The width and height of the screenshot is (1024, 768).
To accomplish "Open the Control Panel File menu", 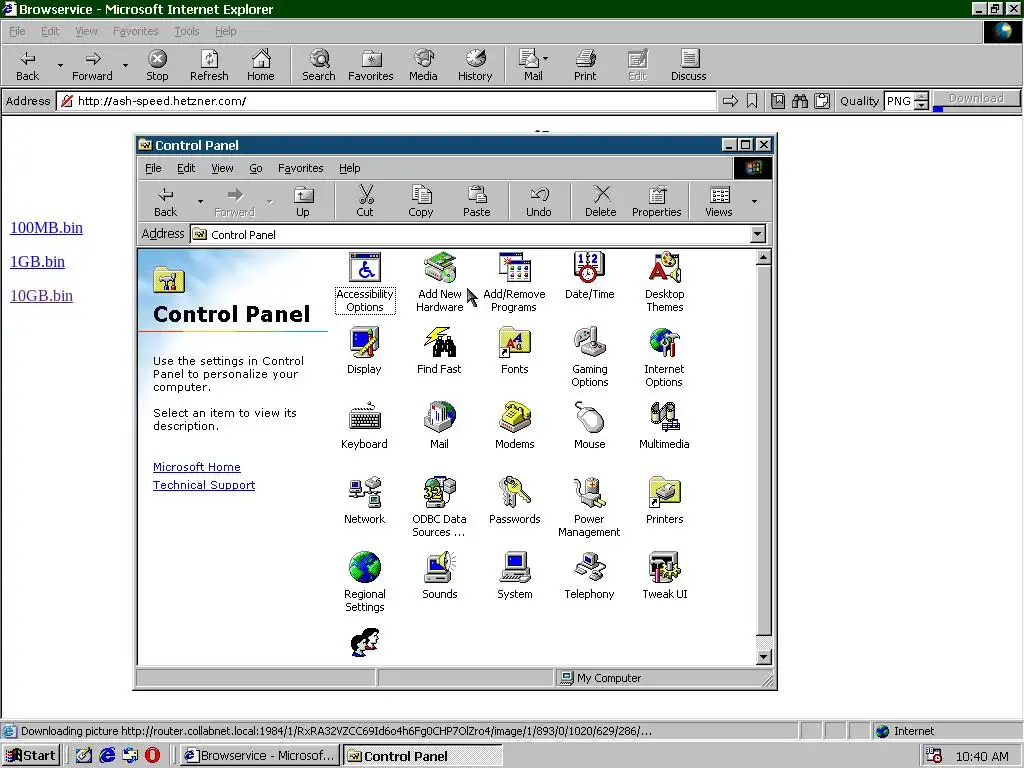I will (x=153, y=168).
